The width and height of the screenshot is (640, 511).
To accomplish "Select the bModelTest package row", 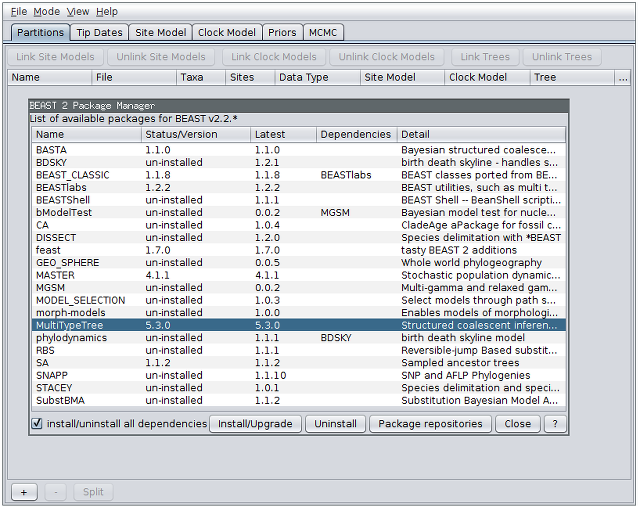I will pyautogui.click(x=299, y=213).
